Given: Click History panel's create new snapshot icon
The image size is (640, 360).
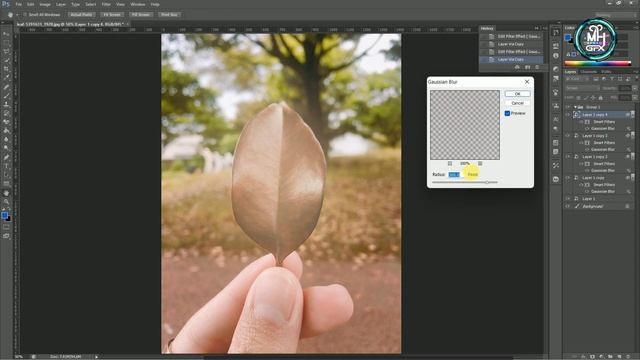Looking at the screenshot, I should pos(527,67).
